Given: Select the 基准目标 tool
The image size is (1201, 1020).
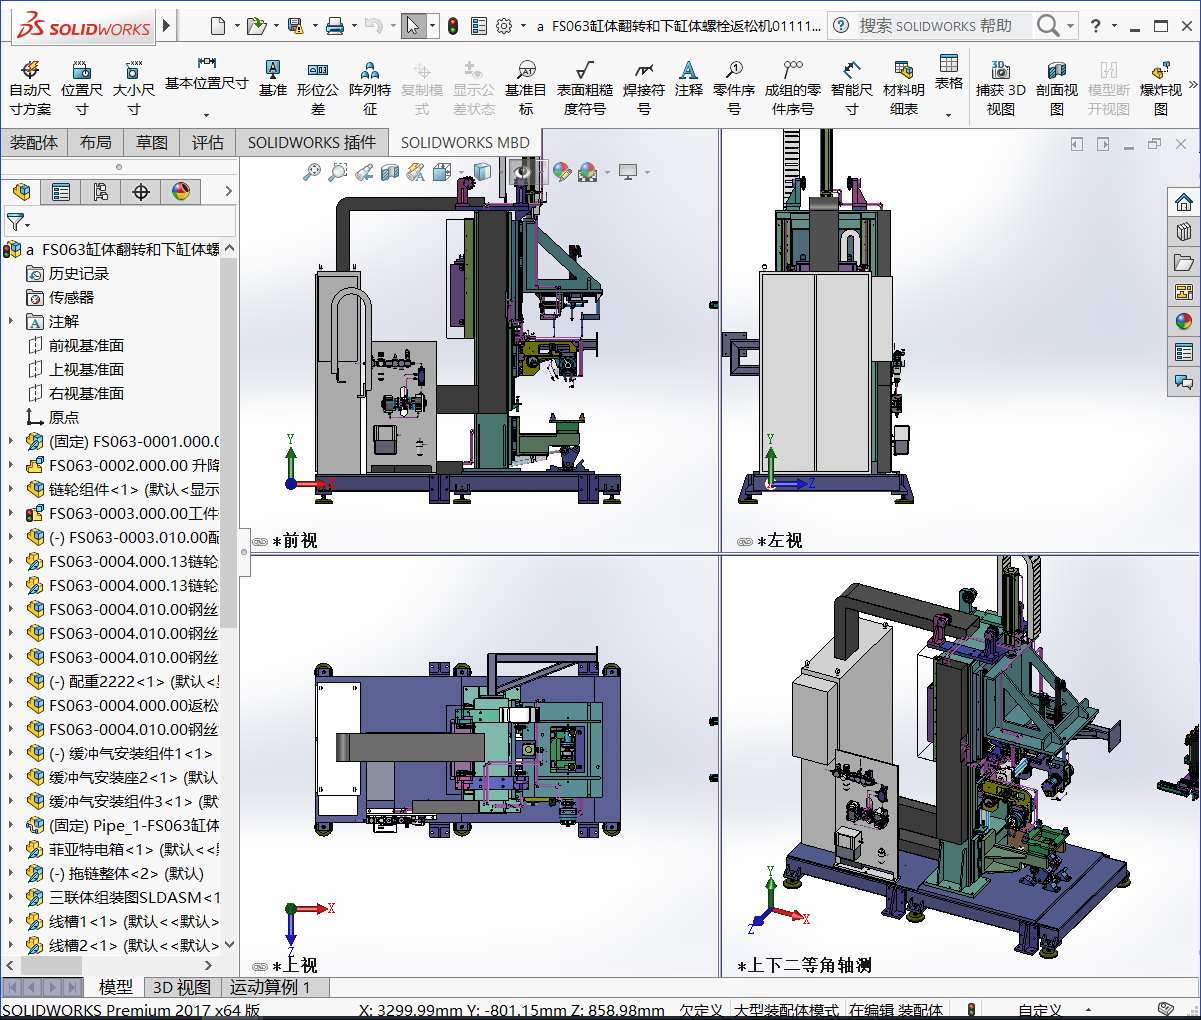Looking at the screenshot, I should pyautogui.click(x=526, y=88).
